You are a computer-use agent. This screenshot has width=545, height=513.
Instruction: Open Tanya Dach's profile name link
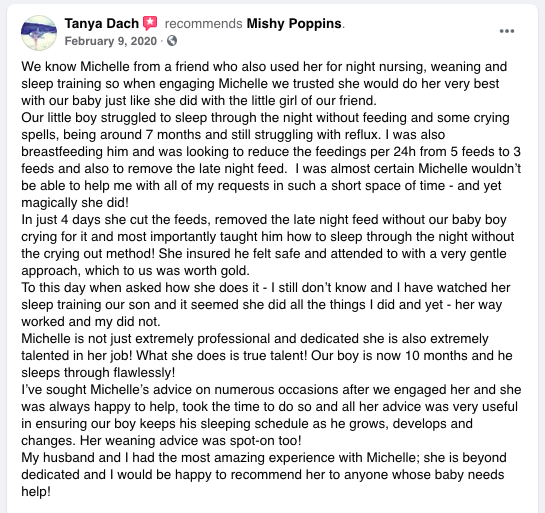[101, 24]
